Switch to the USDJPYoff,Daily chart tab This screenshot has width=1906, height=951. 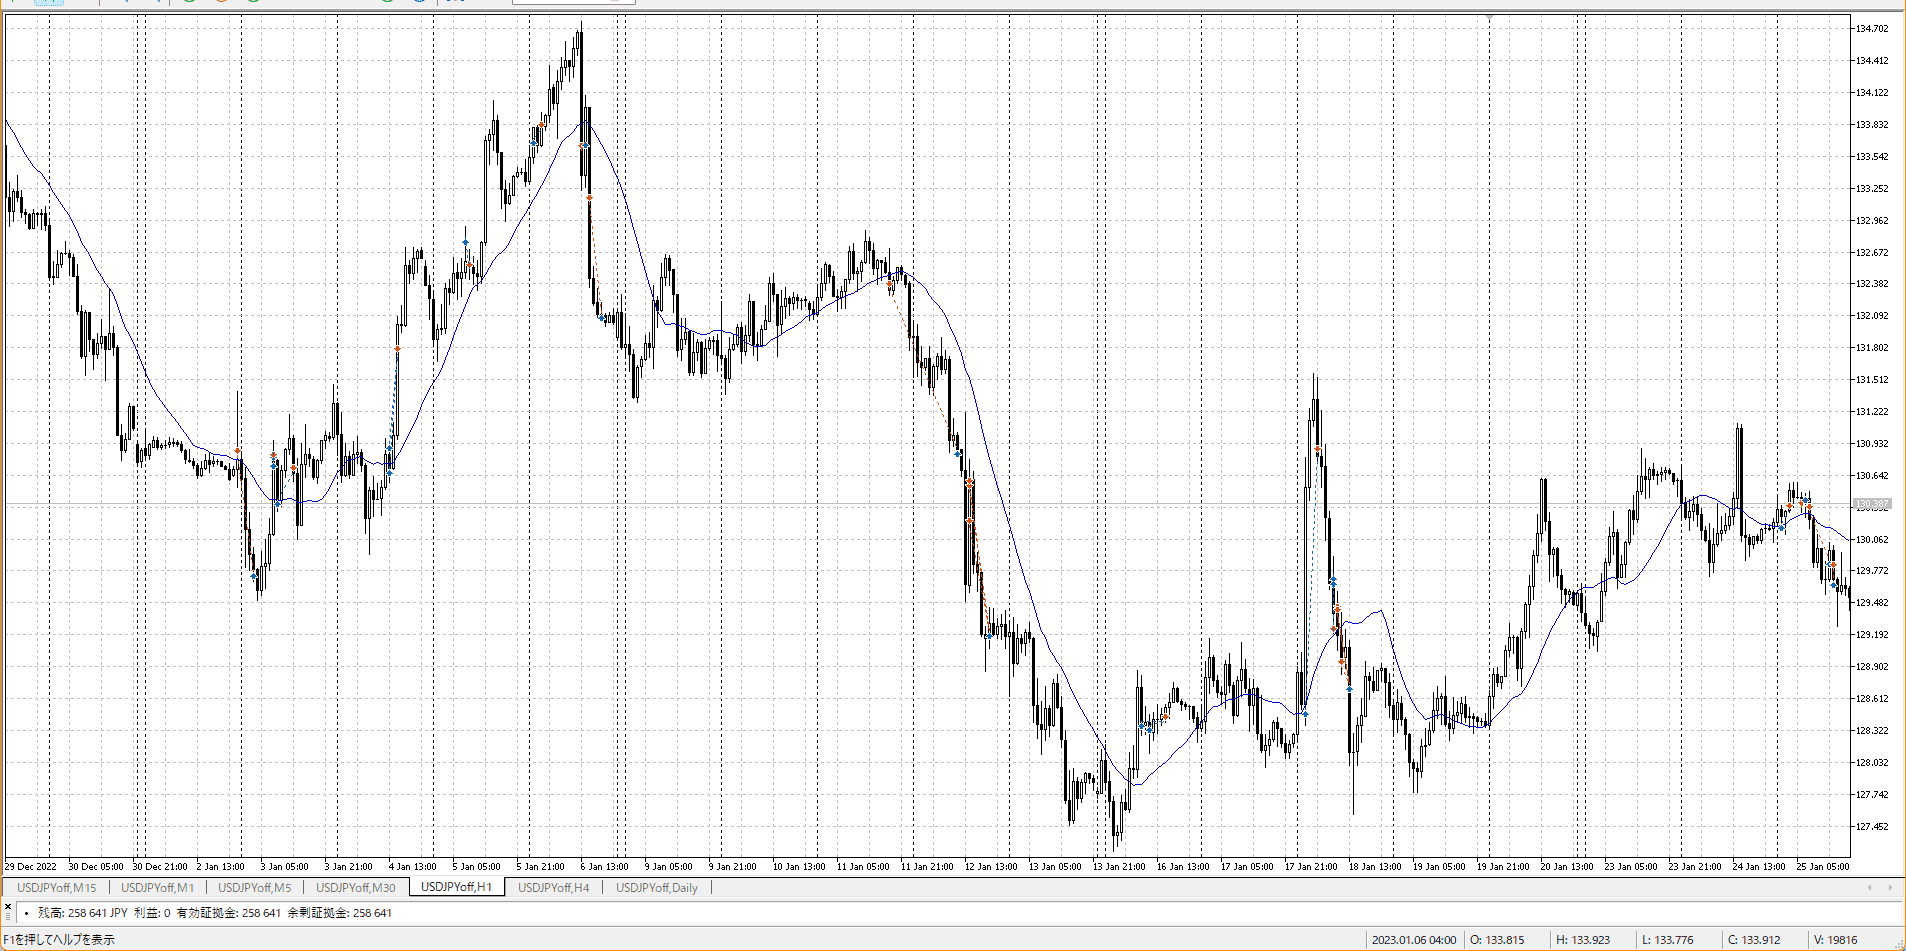pyautogui.click(x=657, y=887)
